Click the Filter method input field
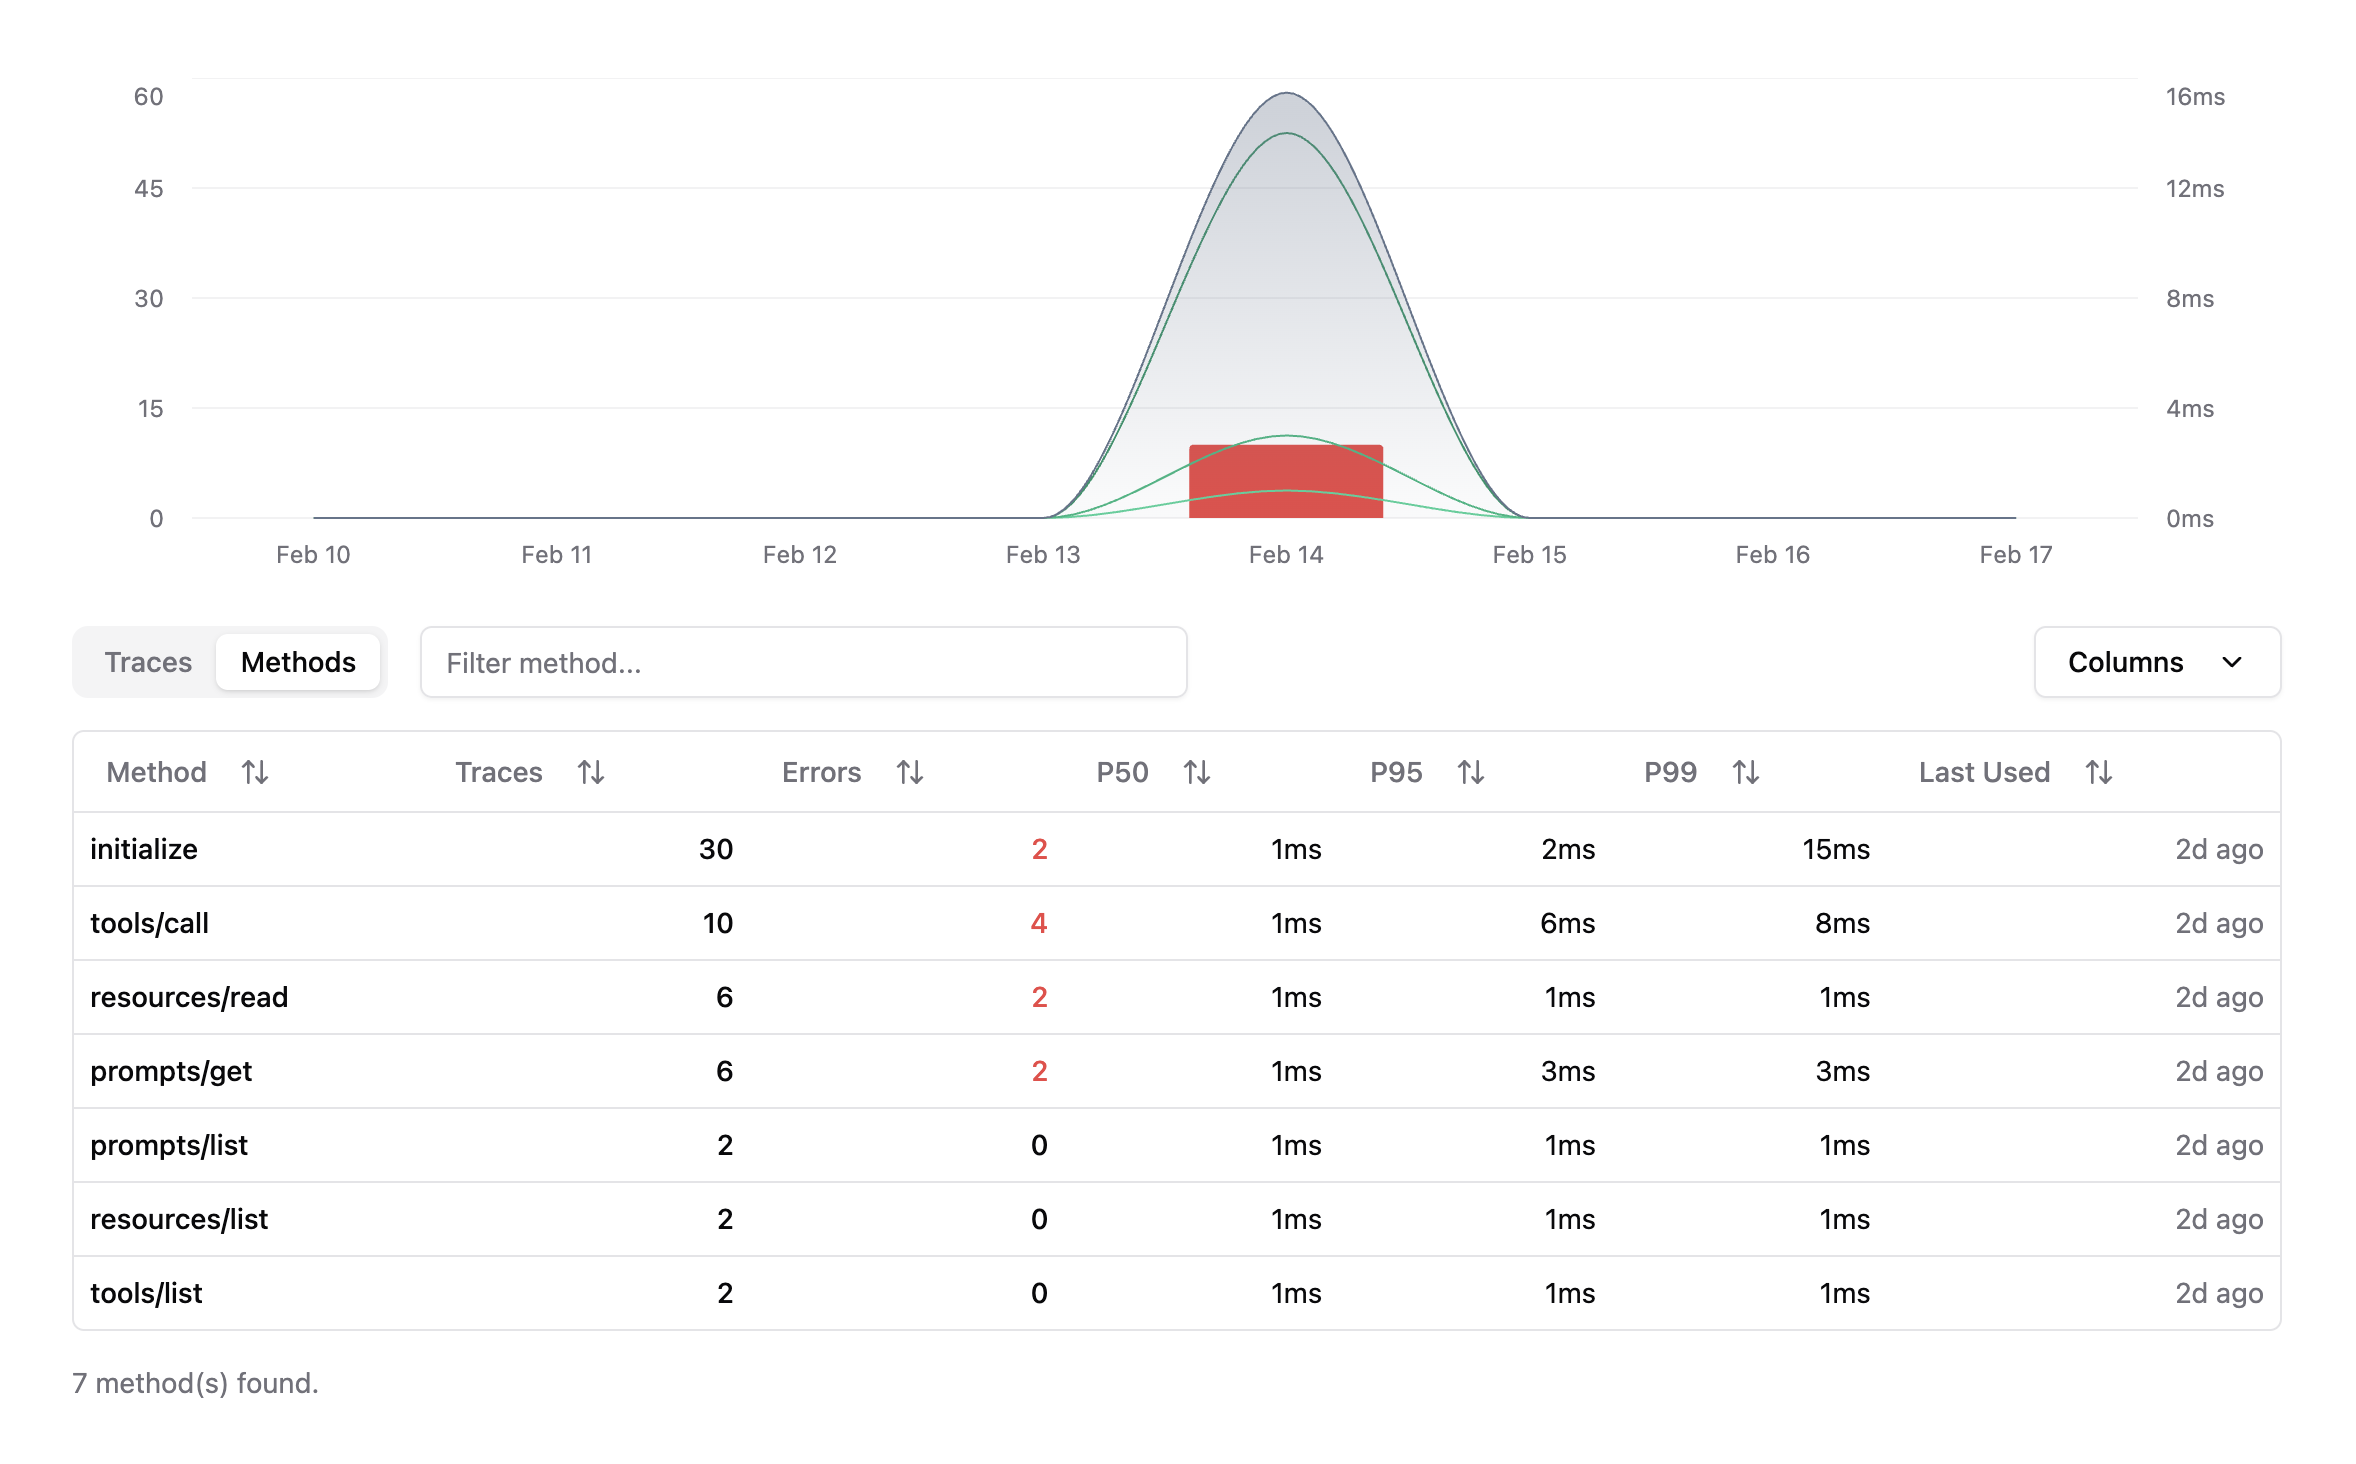2356x1464 pixels. pos(803,662)
